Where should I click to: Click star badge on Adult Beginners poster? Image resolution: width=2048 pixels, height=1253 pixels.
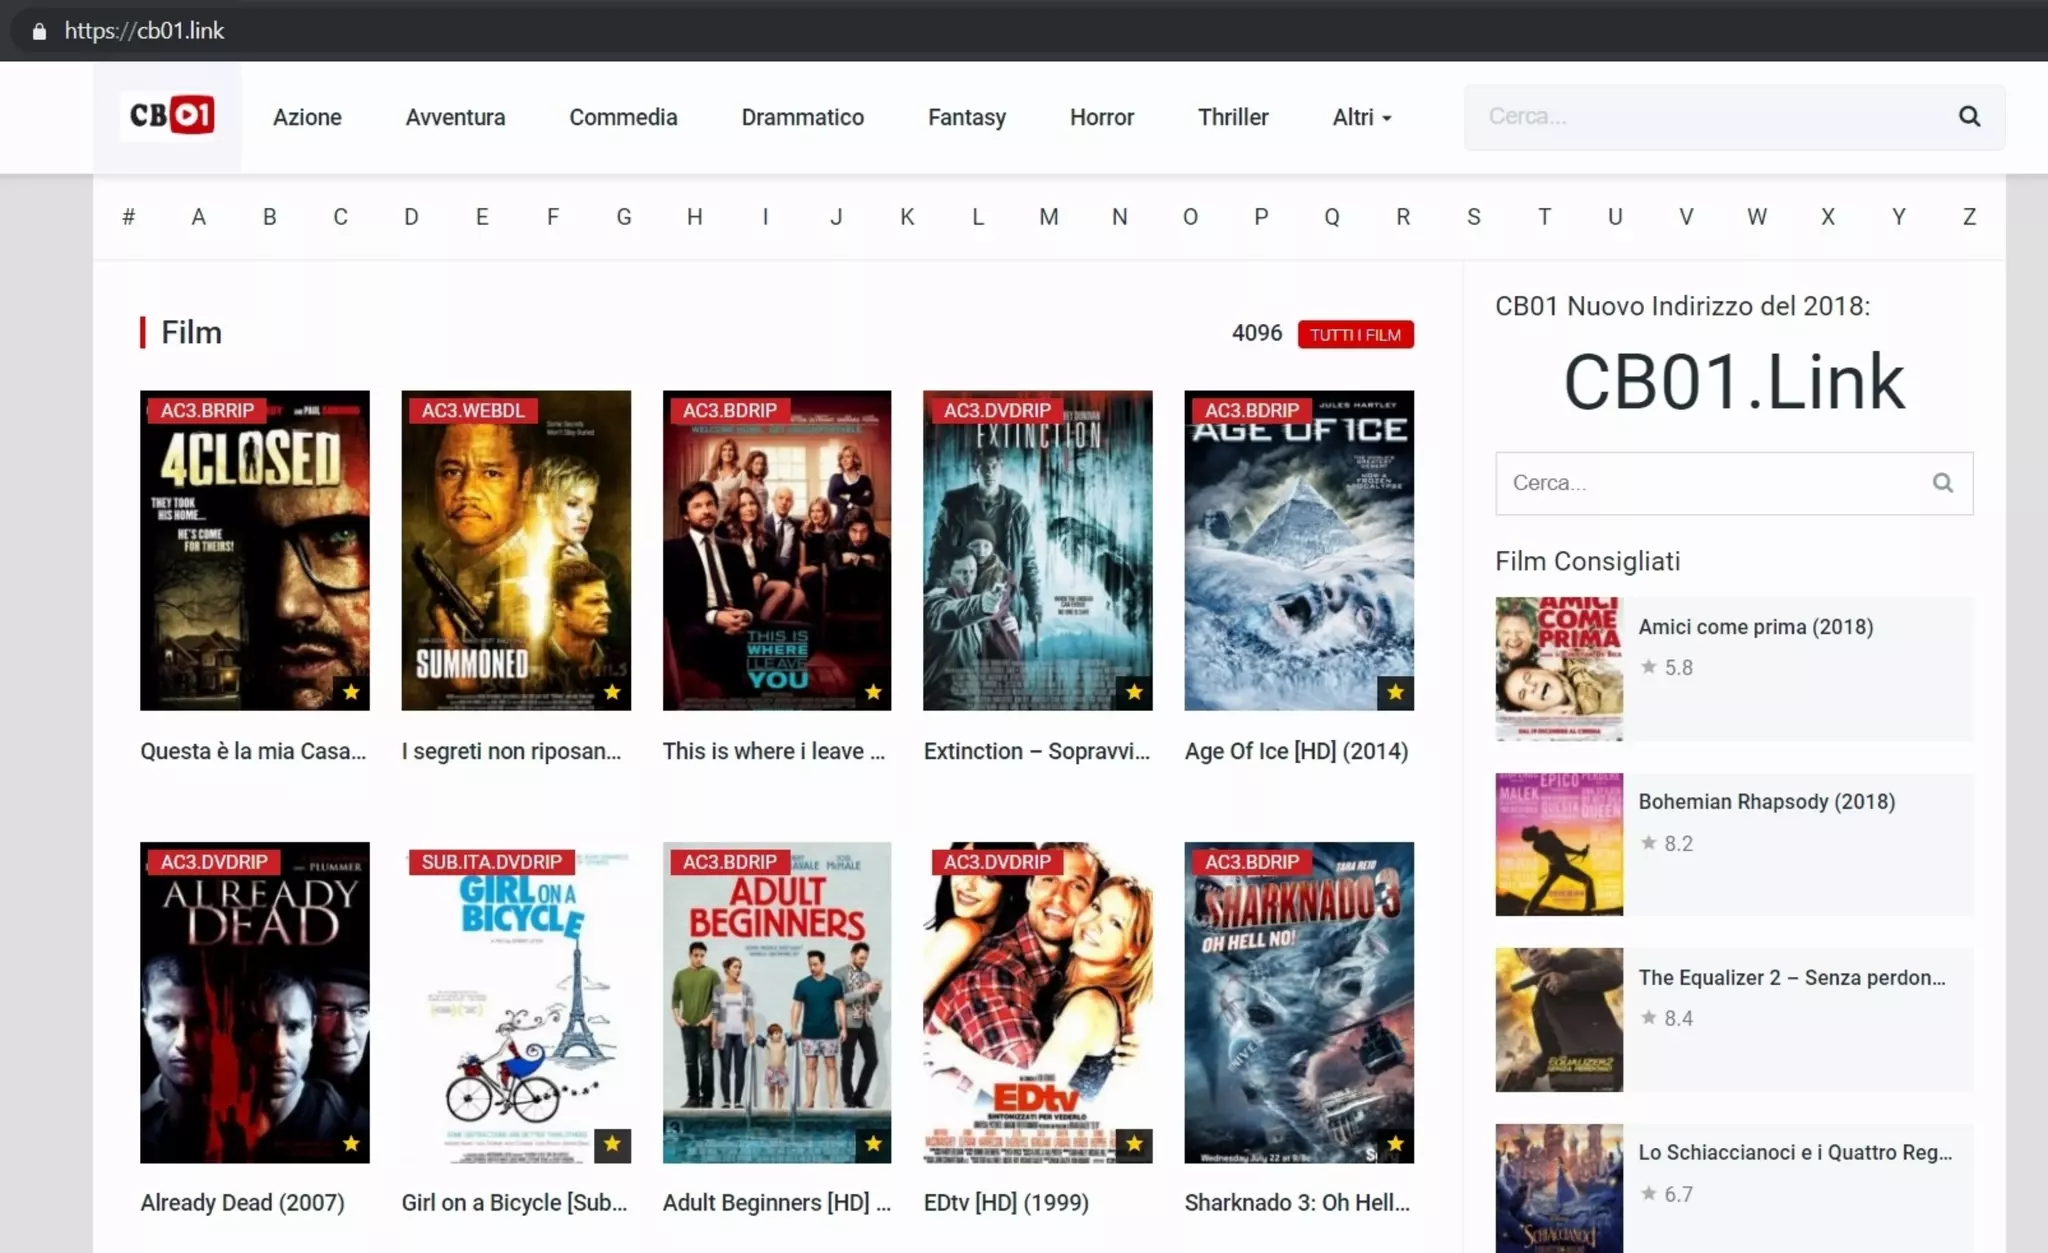(873, 1144)
